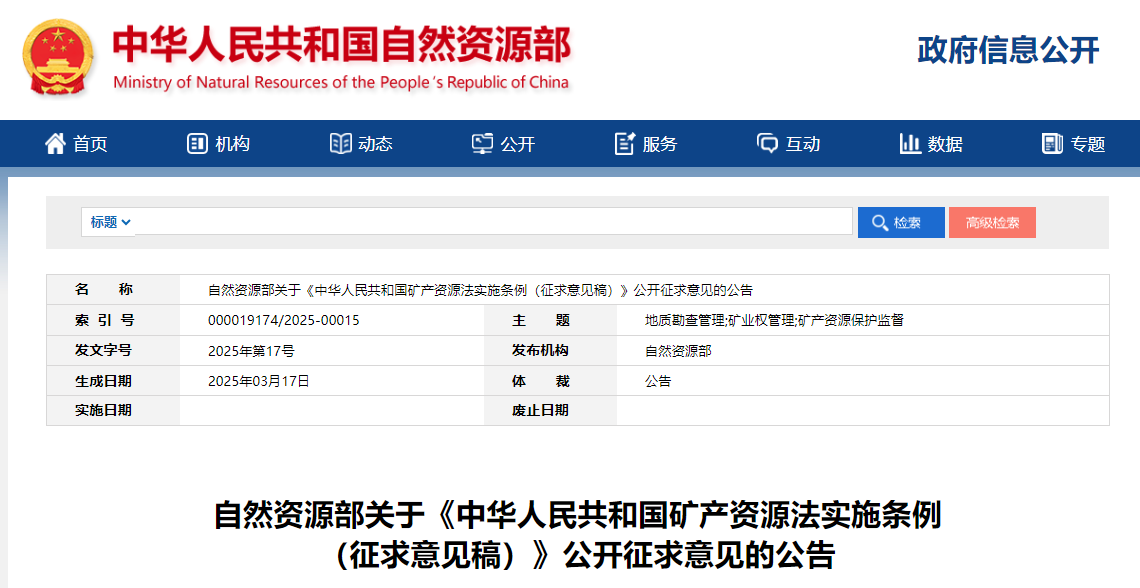Click the English ministry name subtitle
Screen dimensions: 1140x588
tap(341, 82)
